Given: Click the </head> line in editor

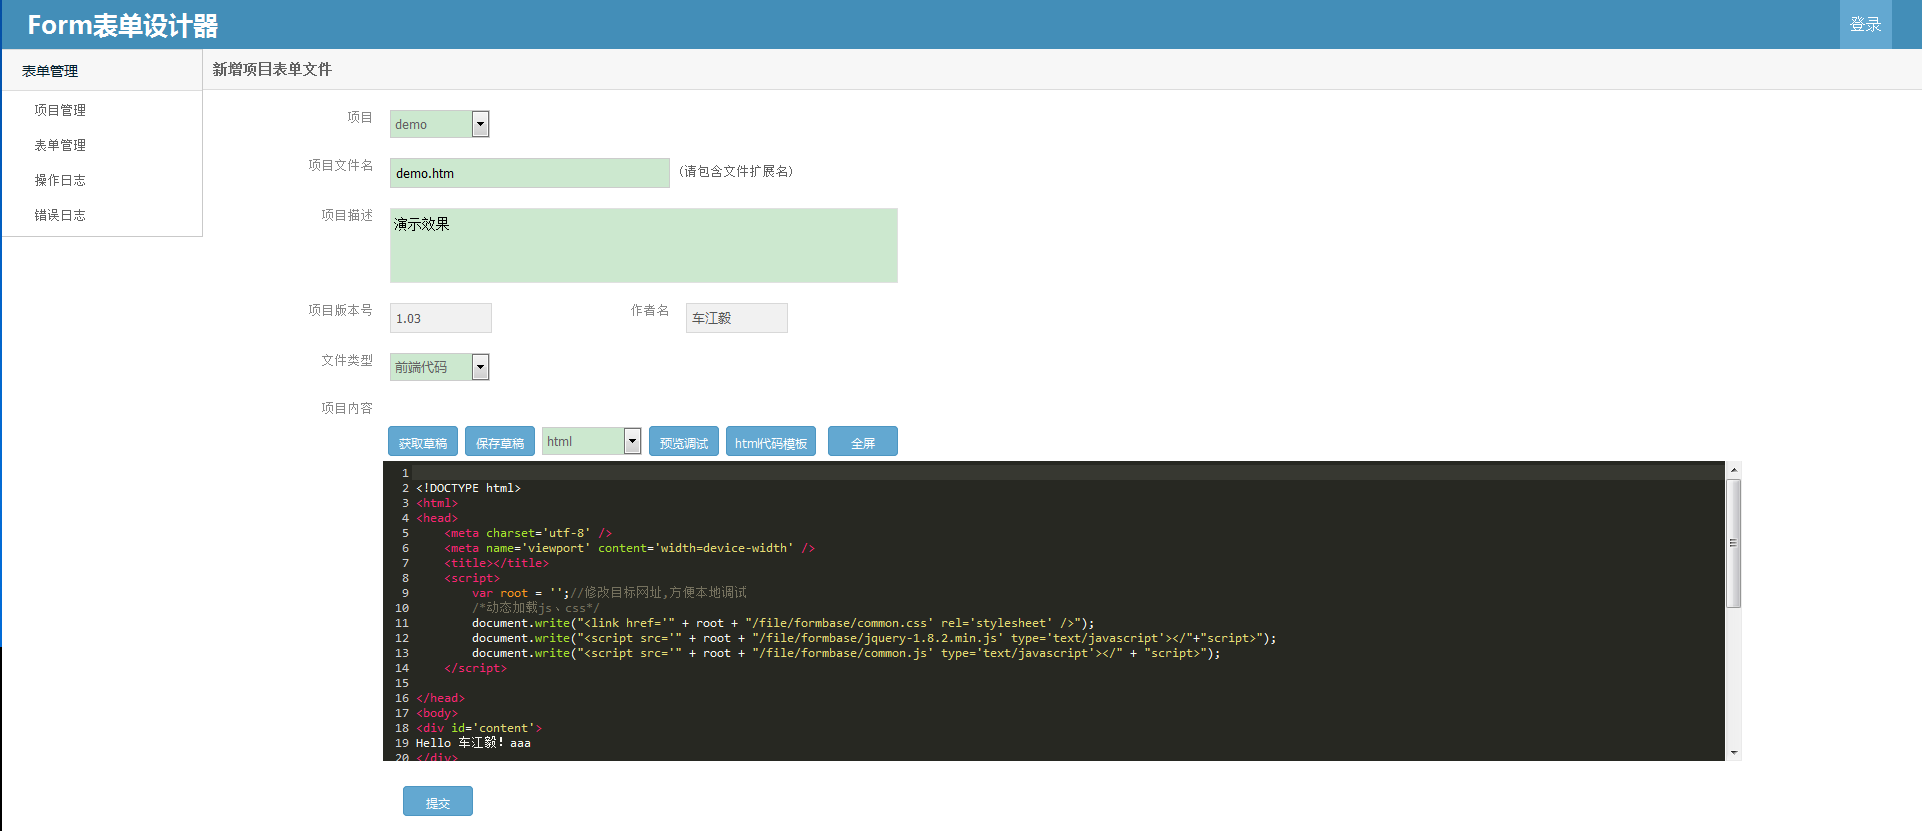Looking at the screenshot, I should 440,698.
